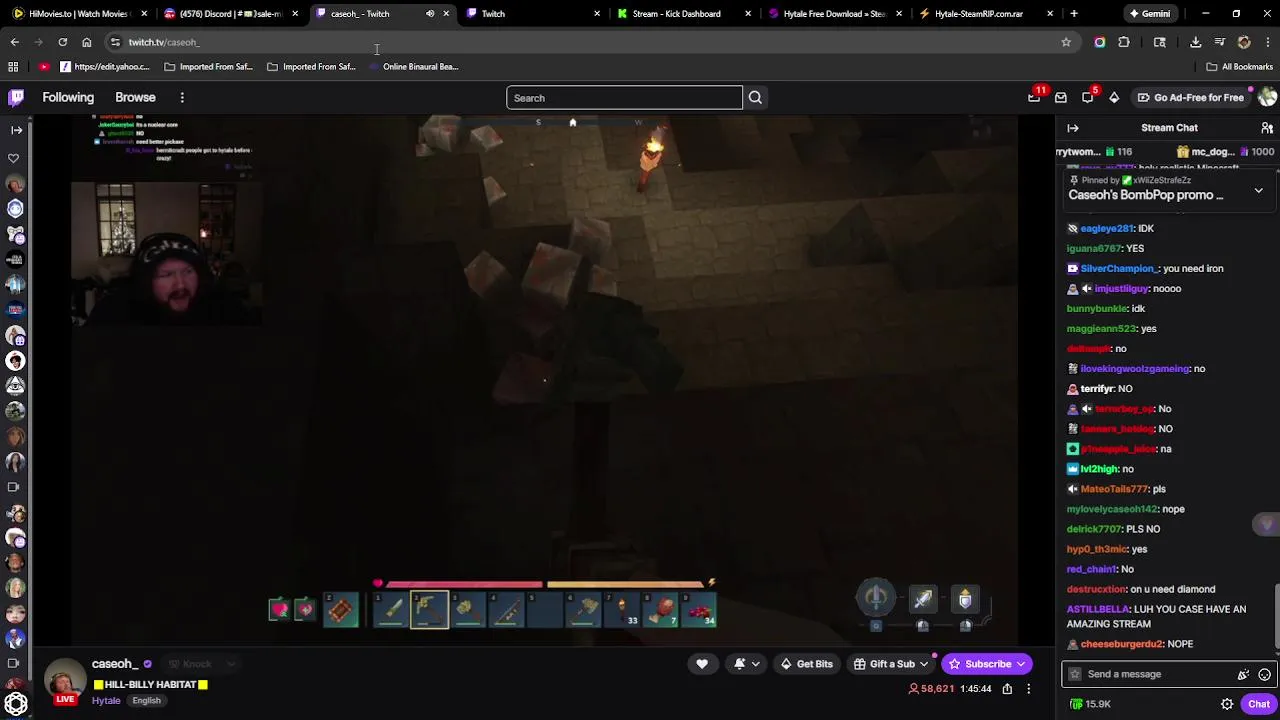The height and width of the screenshot is (720, 1280).
Task: Open the chat emote picker
Action: click(x=1264, y=675)
